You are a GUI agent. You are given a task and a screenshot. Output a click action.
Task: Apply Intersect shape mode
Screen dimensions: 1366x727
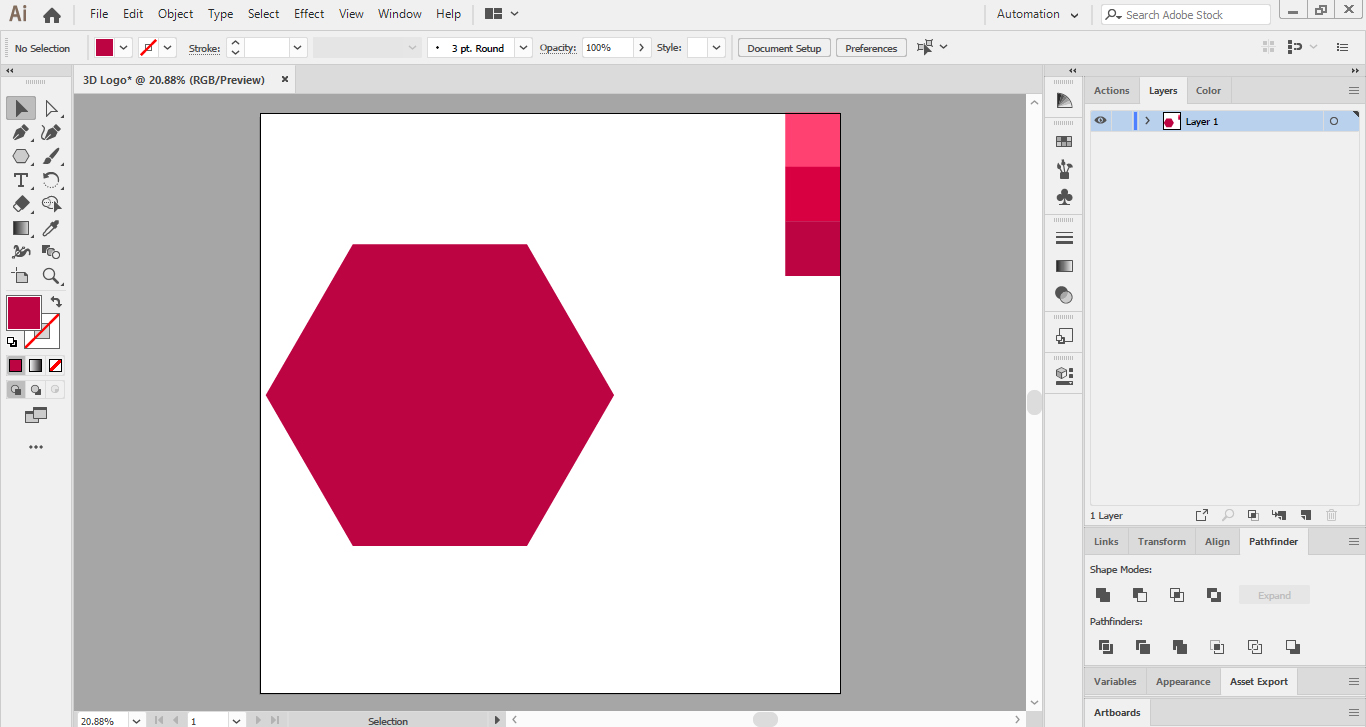(x=1177, y=595)
